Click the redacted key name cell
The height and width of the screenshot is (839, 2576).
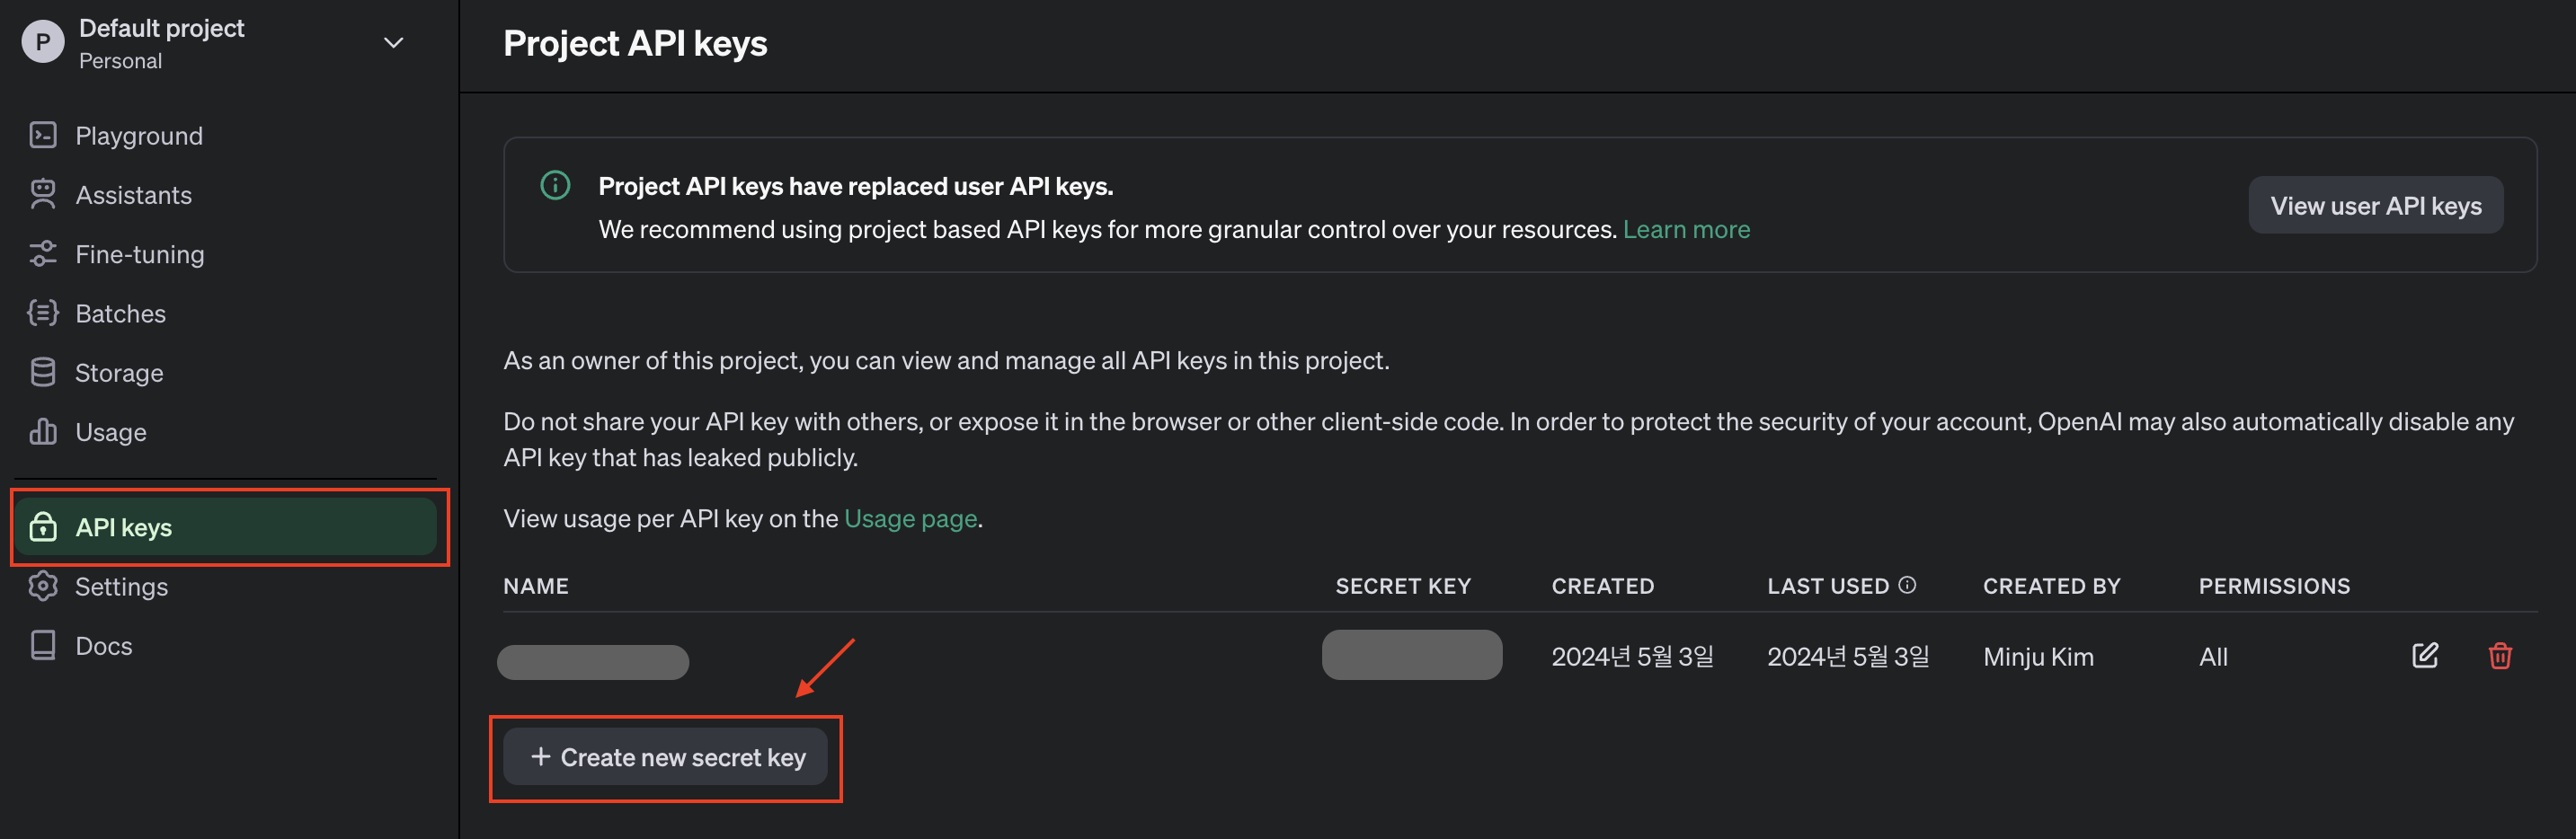click(x=593, y=662)
